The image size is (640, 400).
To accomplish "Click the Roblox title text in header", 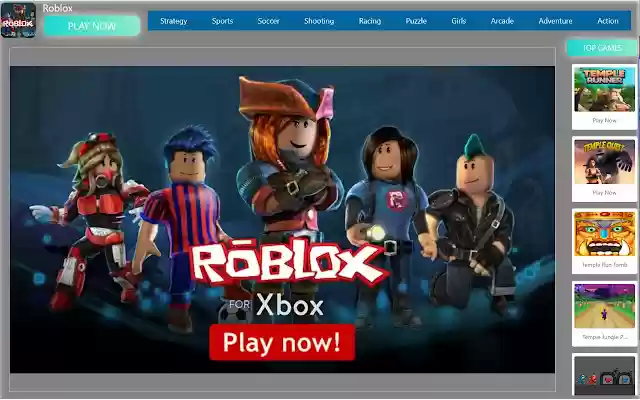I will (x=58, y=8).
